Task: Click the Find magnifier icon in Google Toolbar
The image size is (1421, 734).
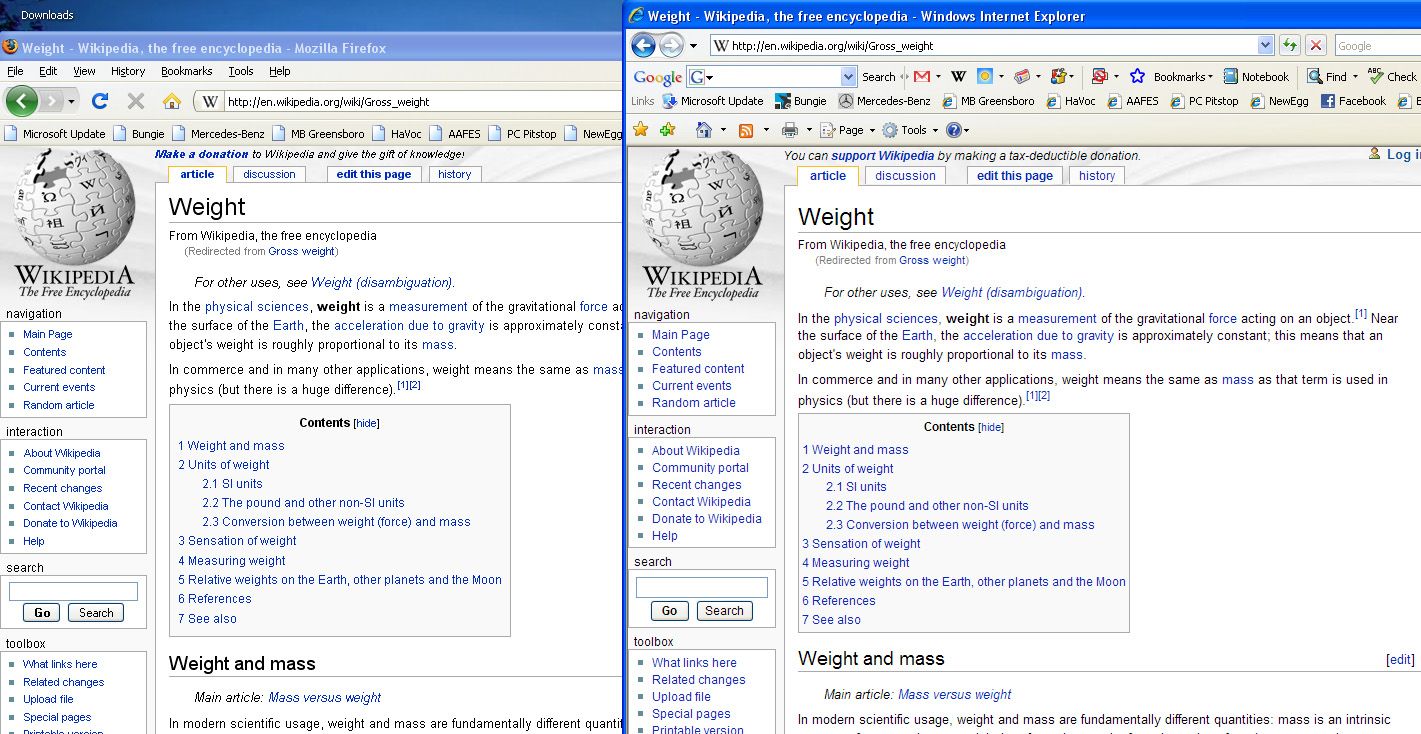Action: point(1314,76)
